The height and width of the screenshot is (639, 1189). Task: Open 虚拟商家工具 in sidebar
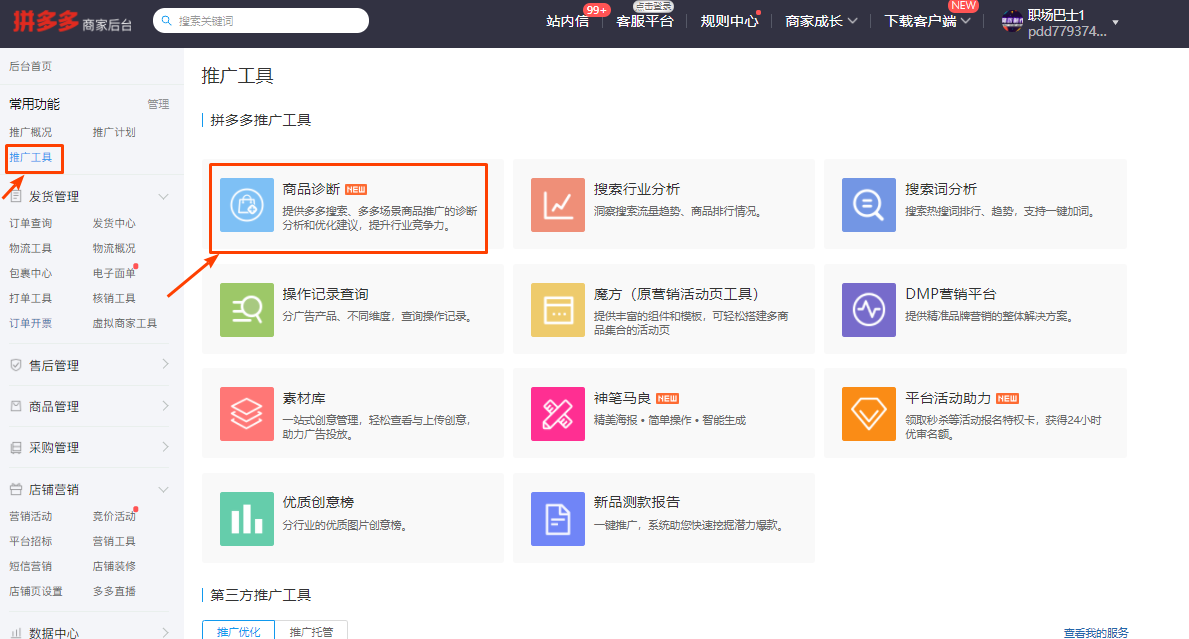click(124, 323)
